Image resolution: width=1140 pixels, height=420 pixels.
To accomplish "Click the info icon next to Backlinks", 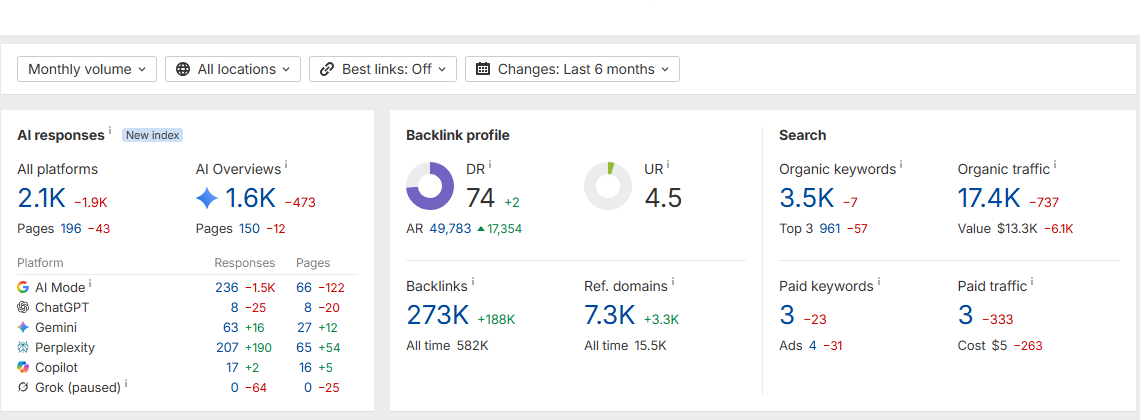I will coord(473,281).
